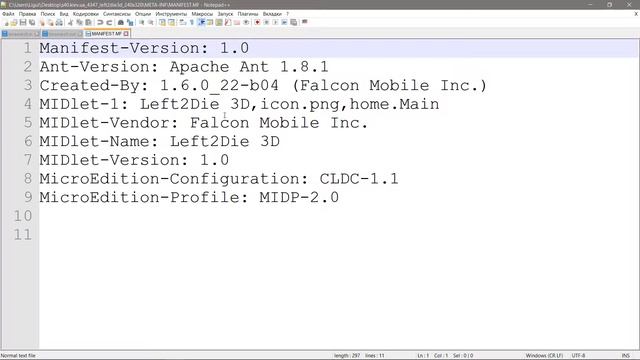The image size is (640, 360).
Task: Click the Copy toolbar icon
Action: 79,22
